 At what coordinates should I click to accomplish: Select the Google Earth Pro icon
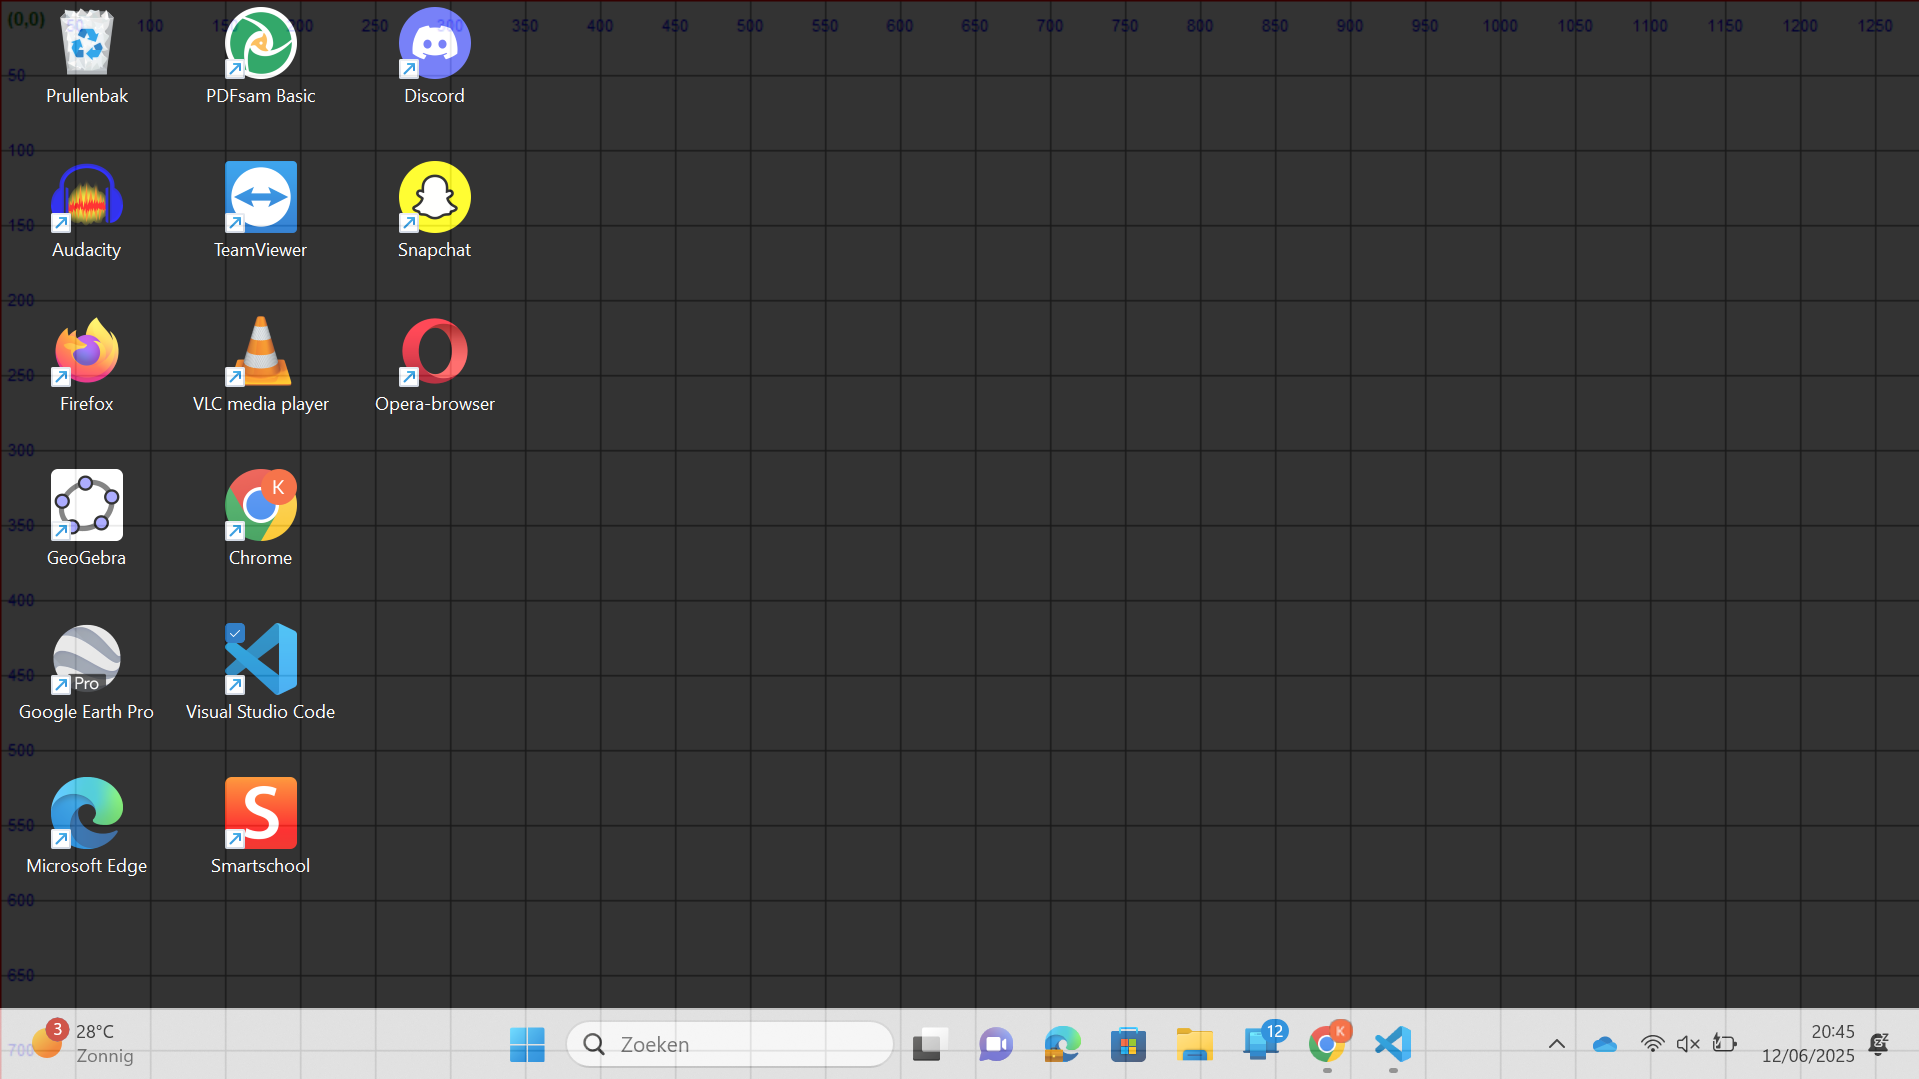(x=87, y=672)
